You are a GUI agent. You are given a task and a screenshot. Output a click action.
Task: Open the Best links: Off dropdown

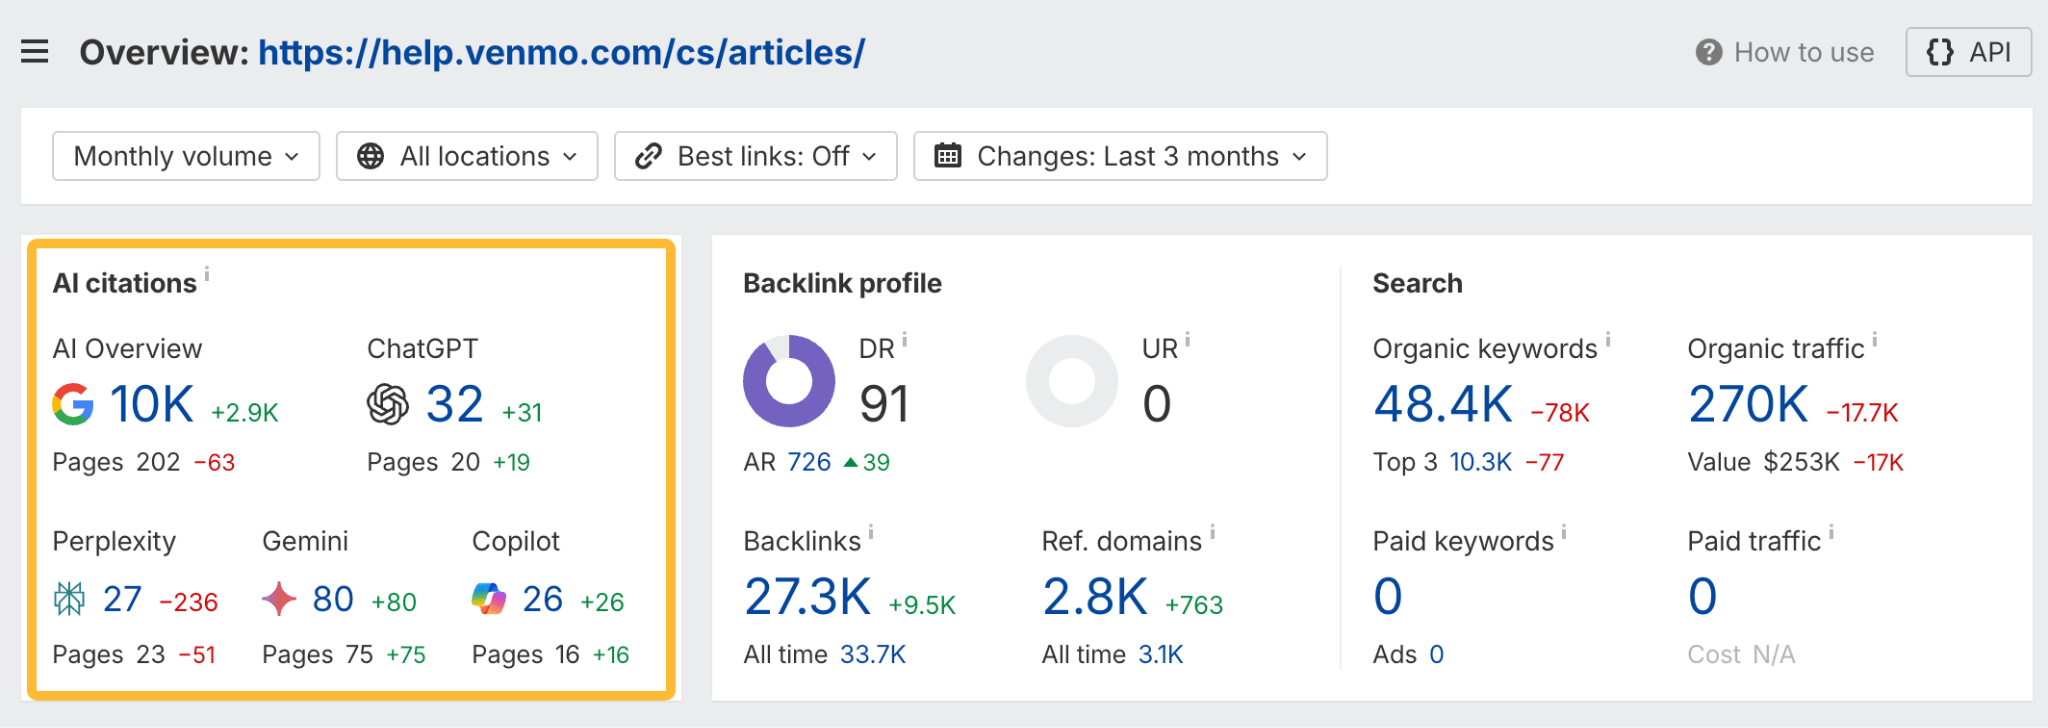coord(756,156)
